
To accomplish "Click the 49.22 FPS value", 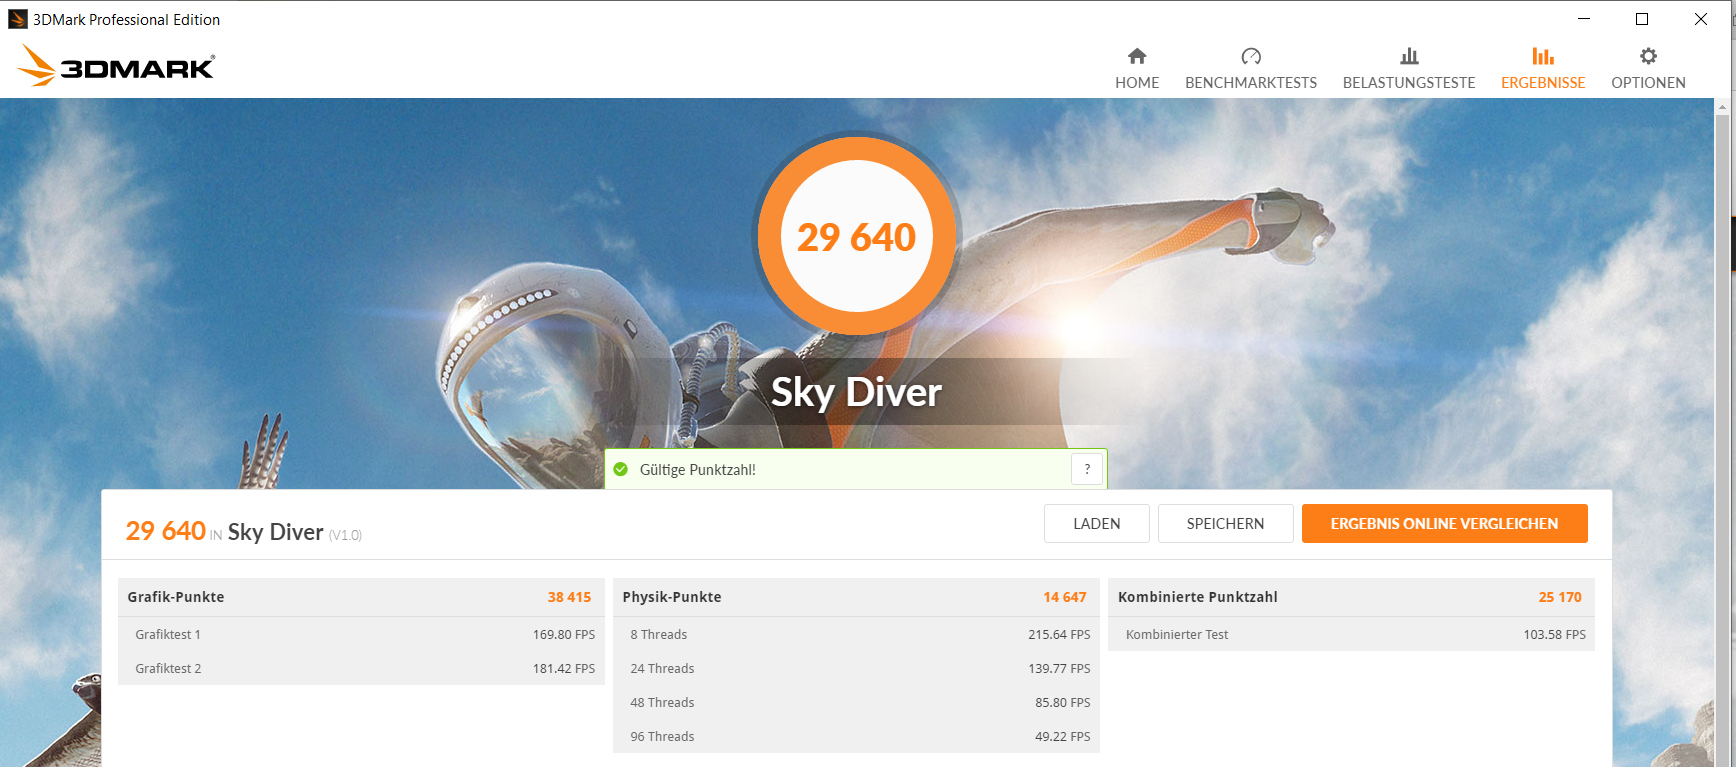I will click(x=1063, y=736).
